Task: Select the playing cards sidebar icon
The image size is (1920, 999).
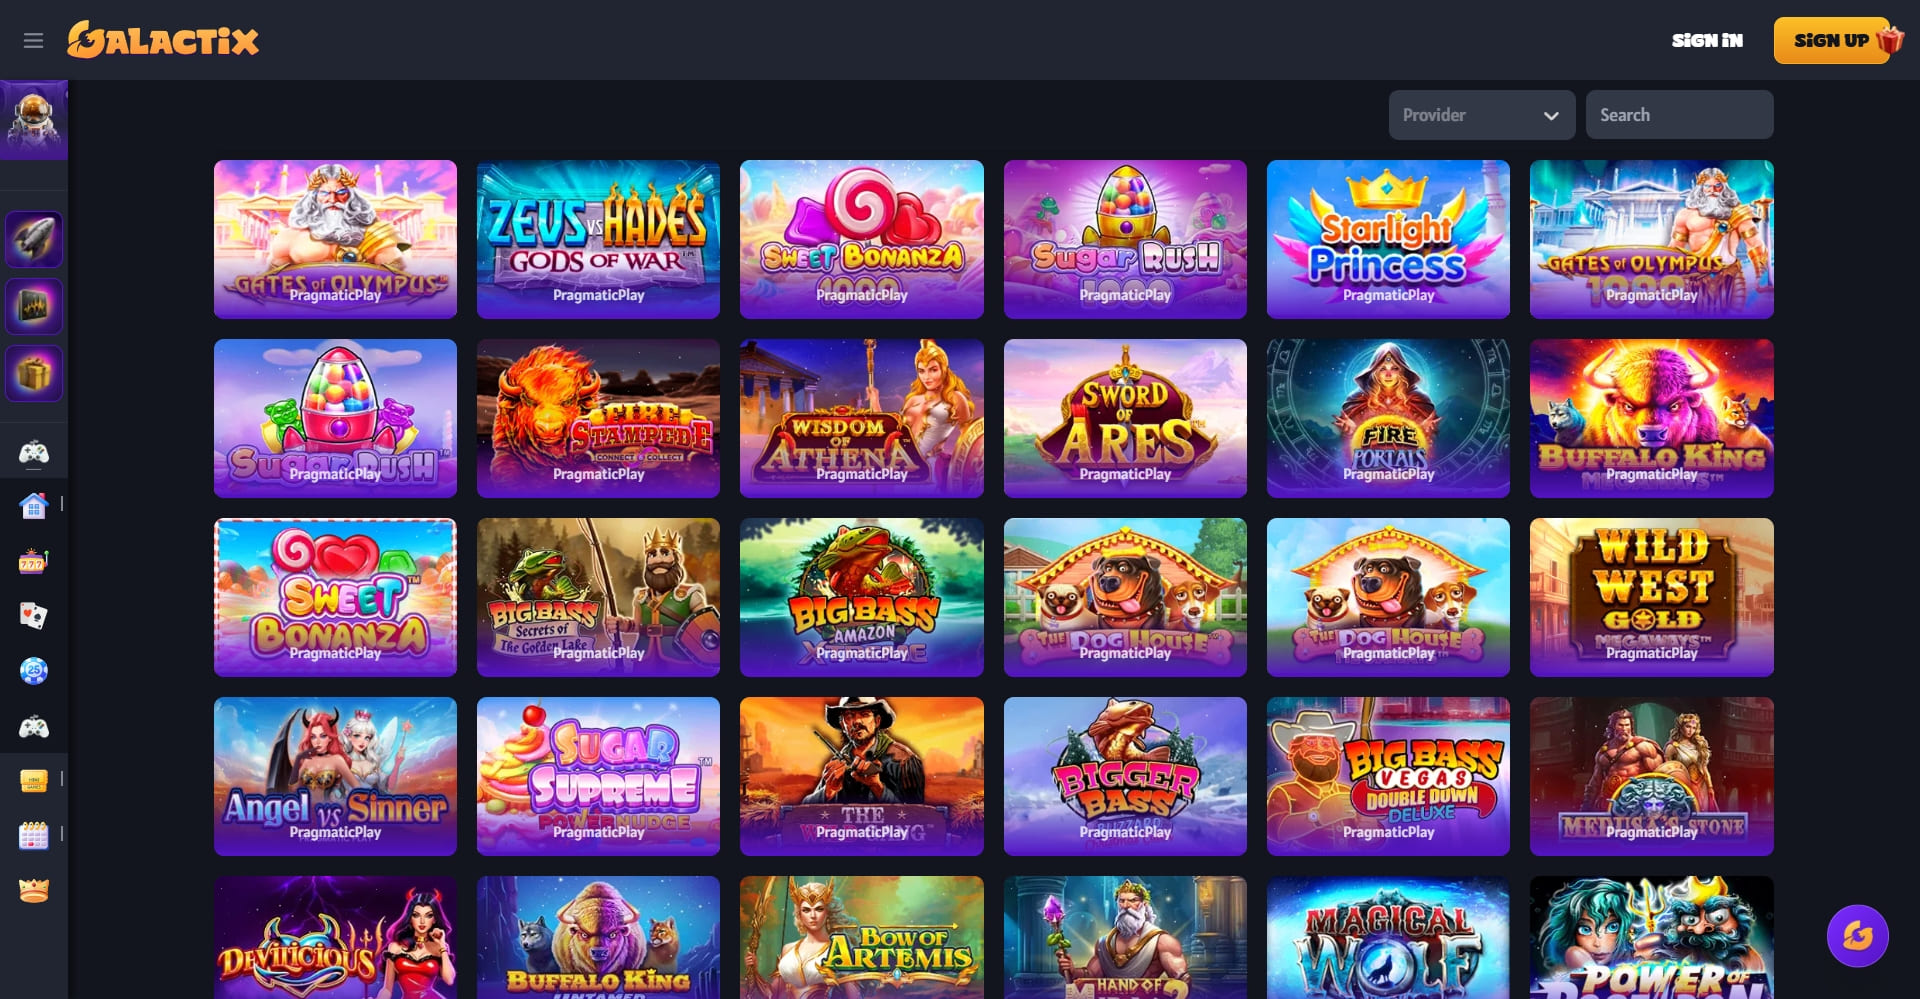Action: pos(34,615)
